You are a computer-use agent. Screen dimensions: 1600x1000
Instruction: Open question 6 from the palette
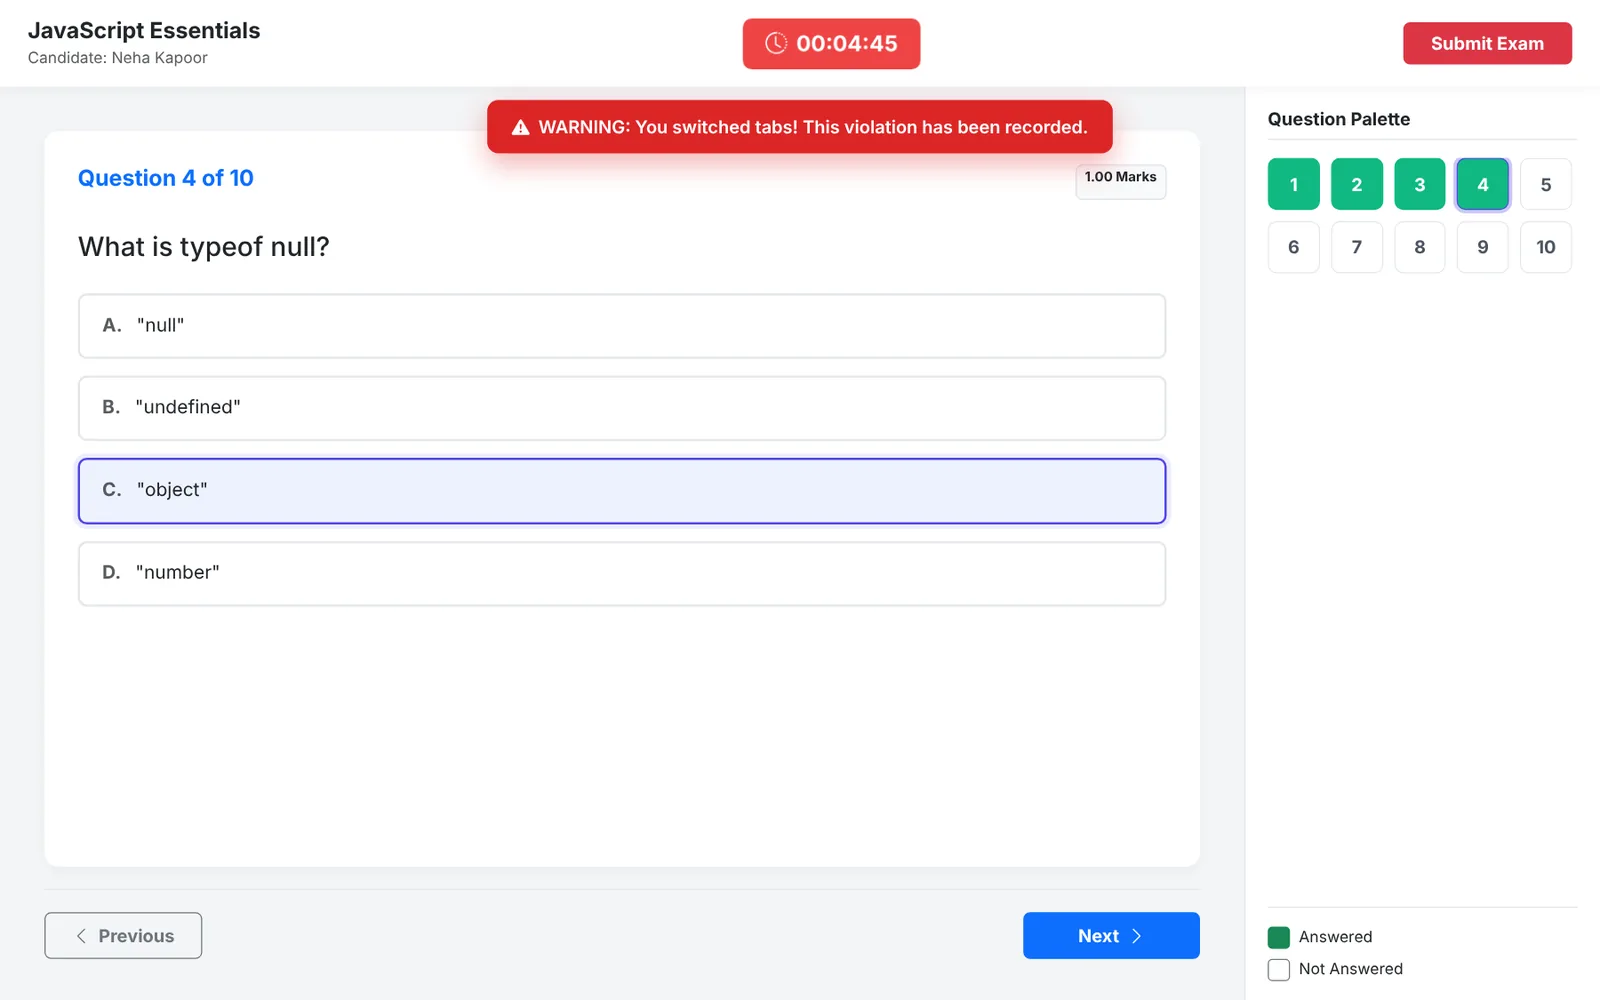[1294, 247]
